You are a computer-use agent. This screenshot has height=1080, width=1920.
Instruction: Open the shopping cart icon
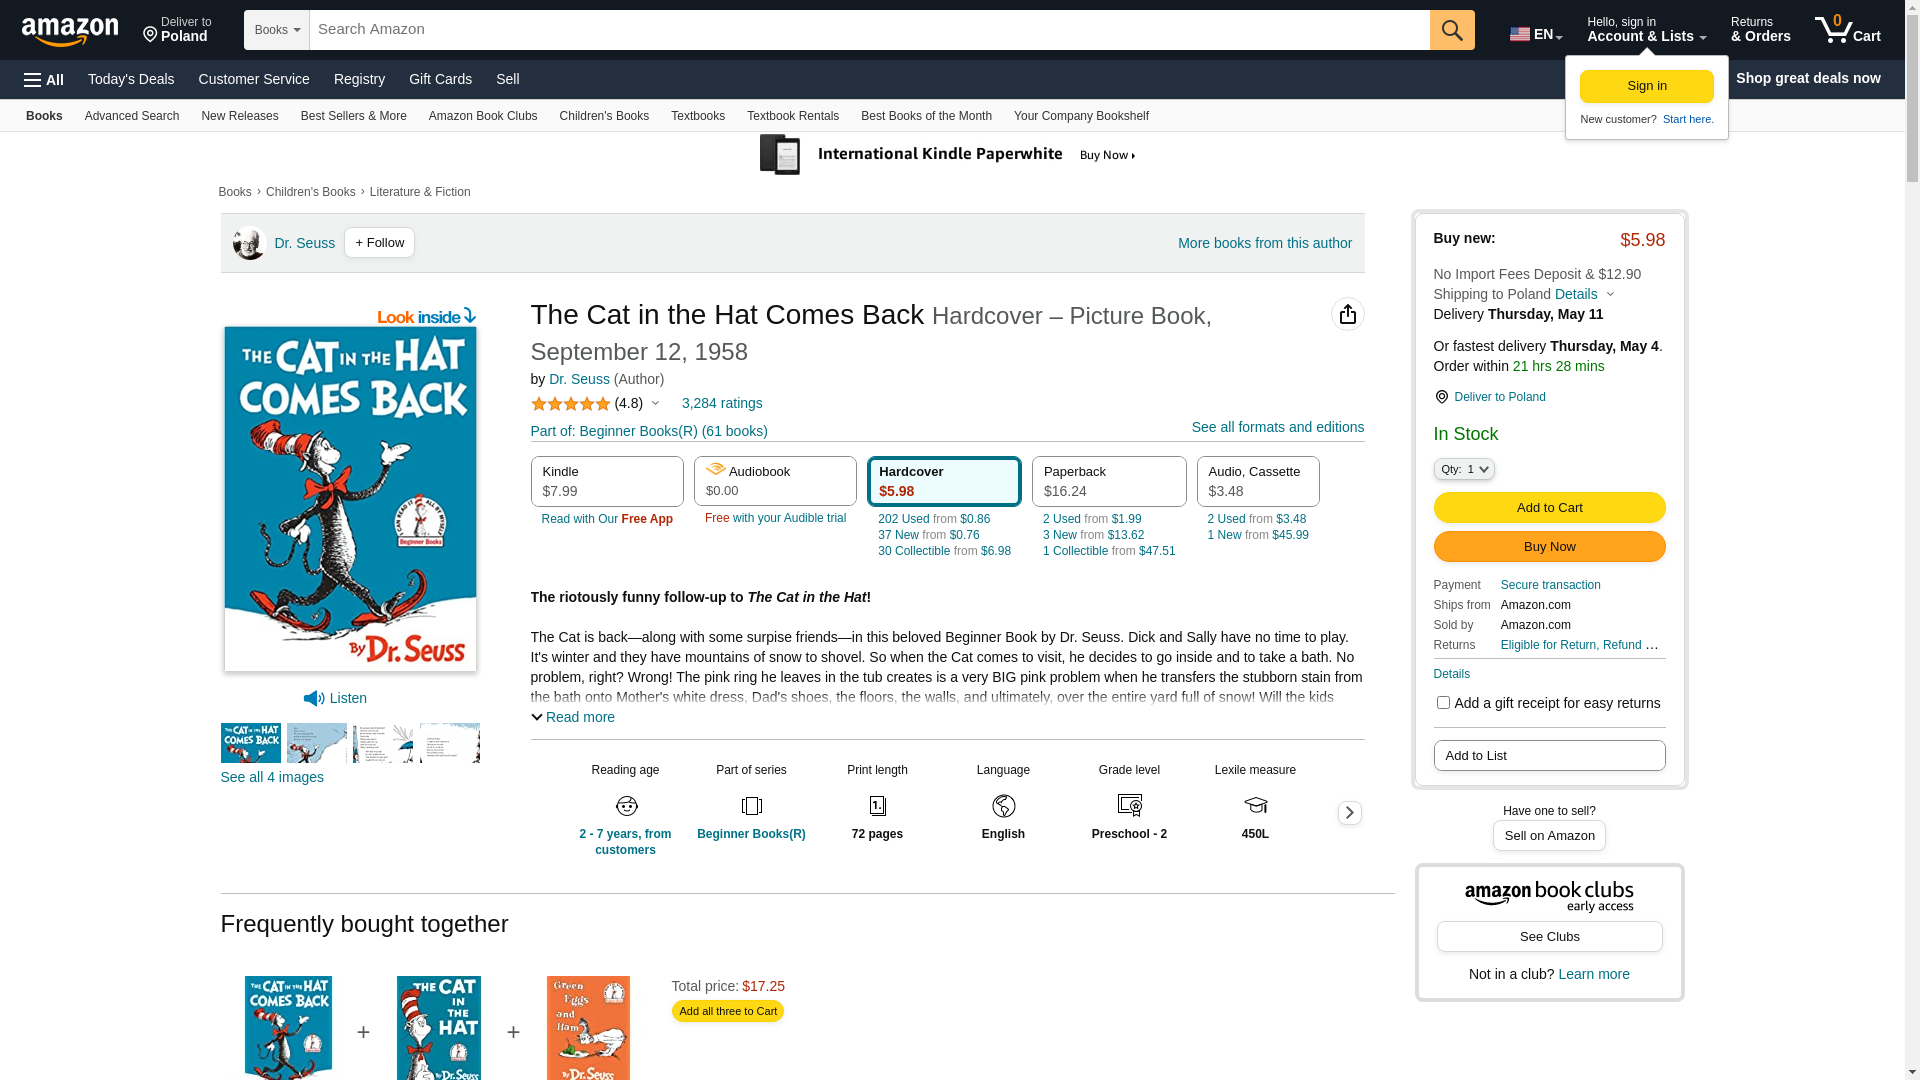(1847, 30)
